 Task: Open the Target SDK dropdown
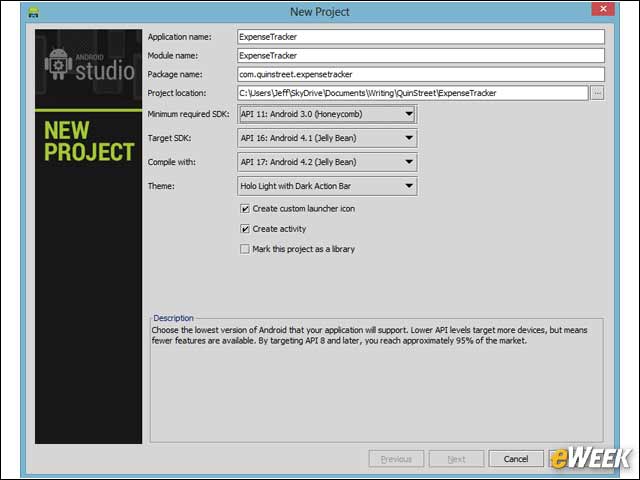point(327,138)
